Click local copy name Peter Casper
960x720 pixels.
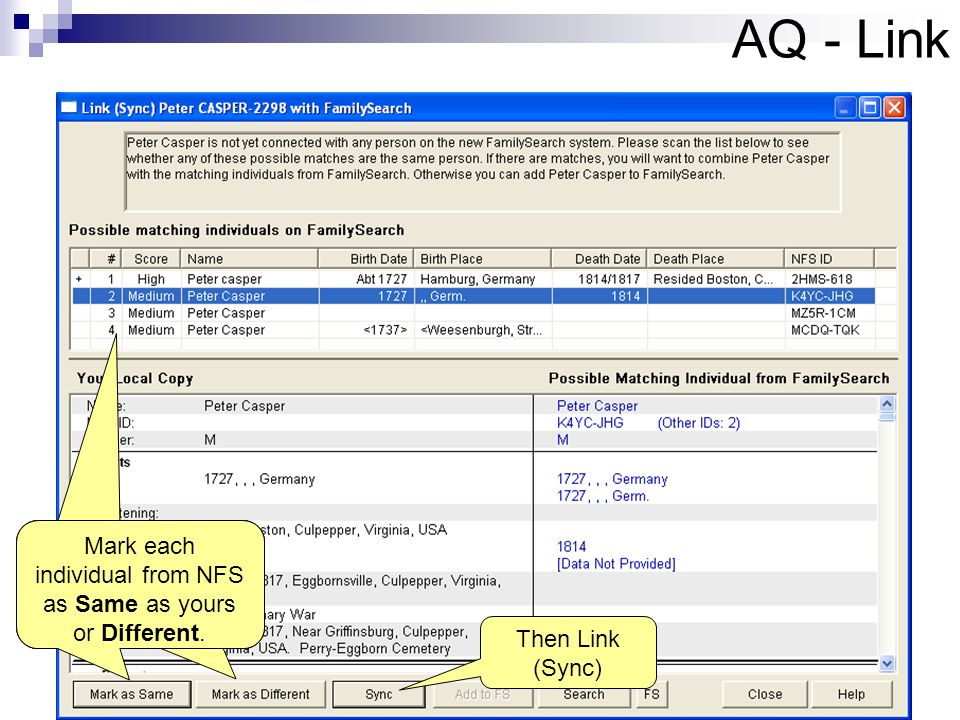tap(244, 406)
